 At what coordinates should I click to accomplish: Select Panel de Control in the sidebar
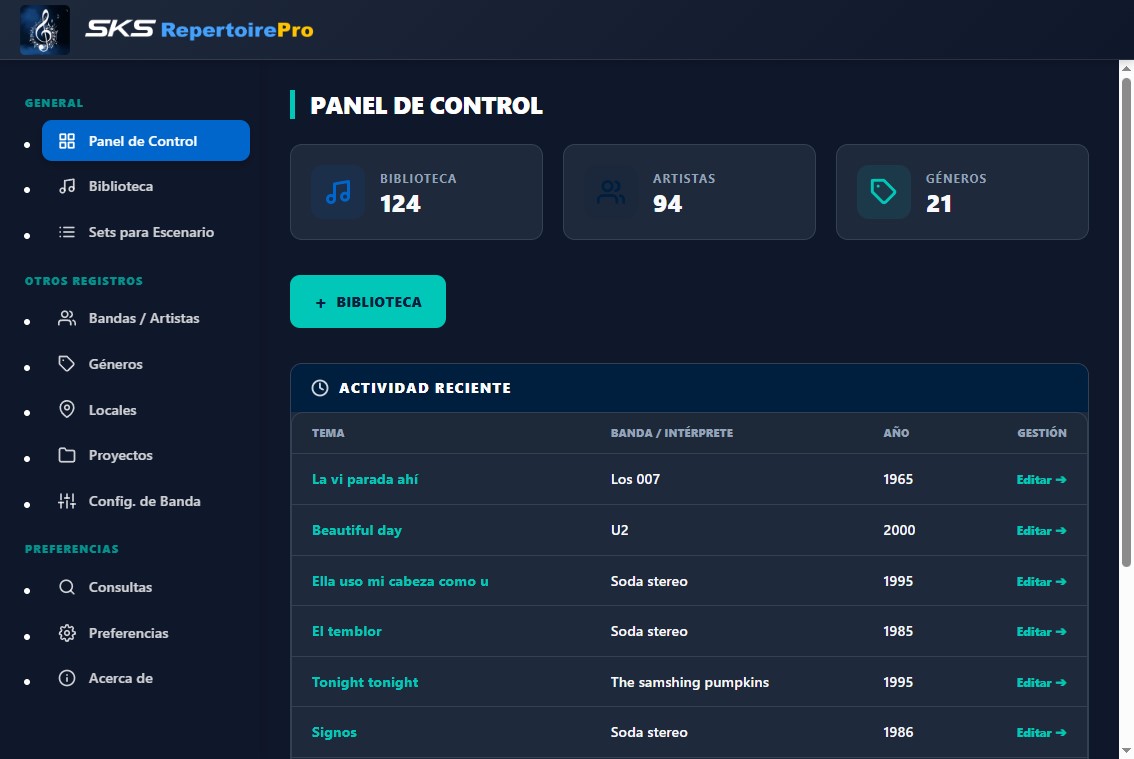(146, 140)
